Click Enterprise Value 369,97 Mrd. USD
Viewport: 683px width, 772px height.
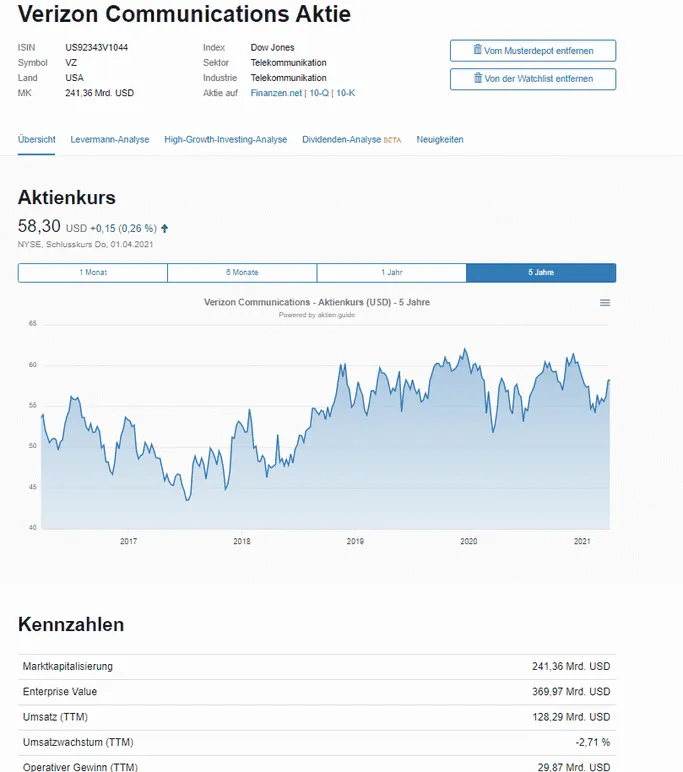[571, 692]
